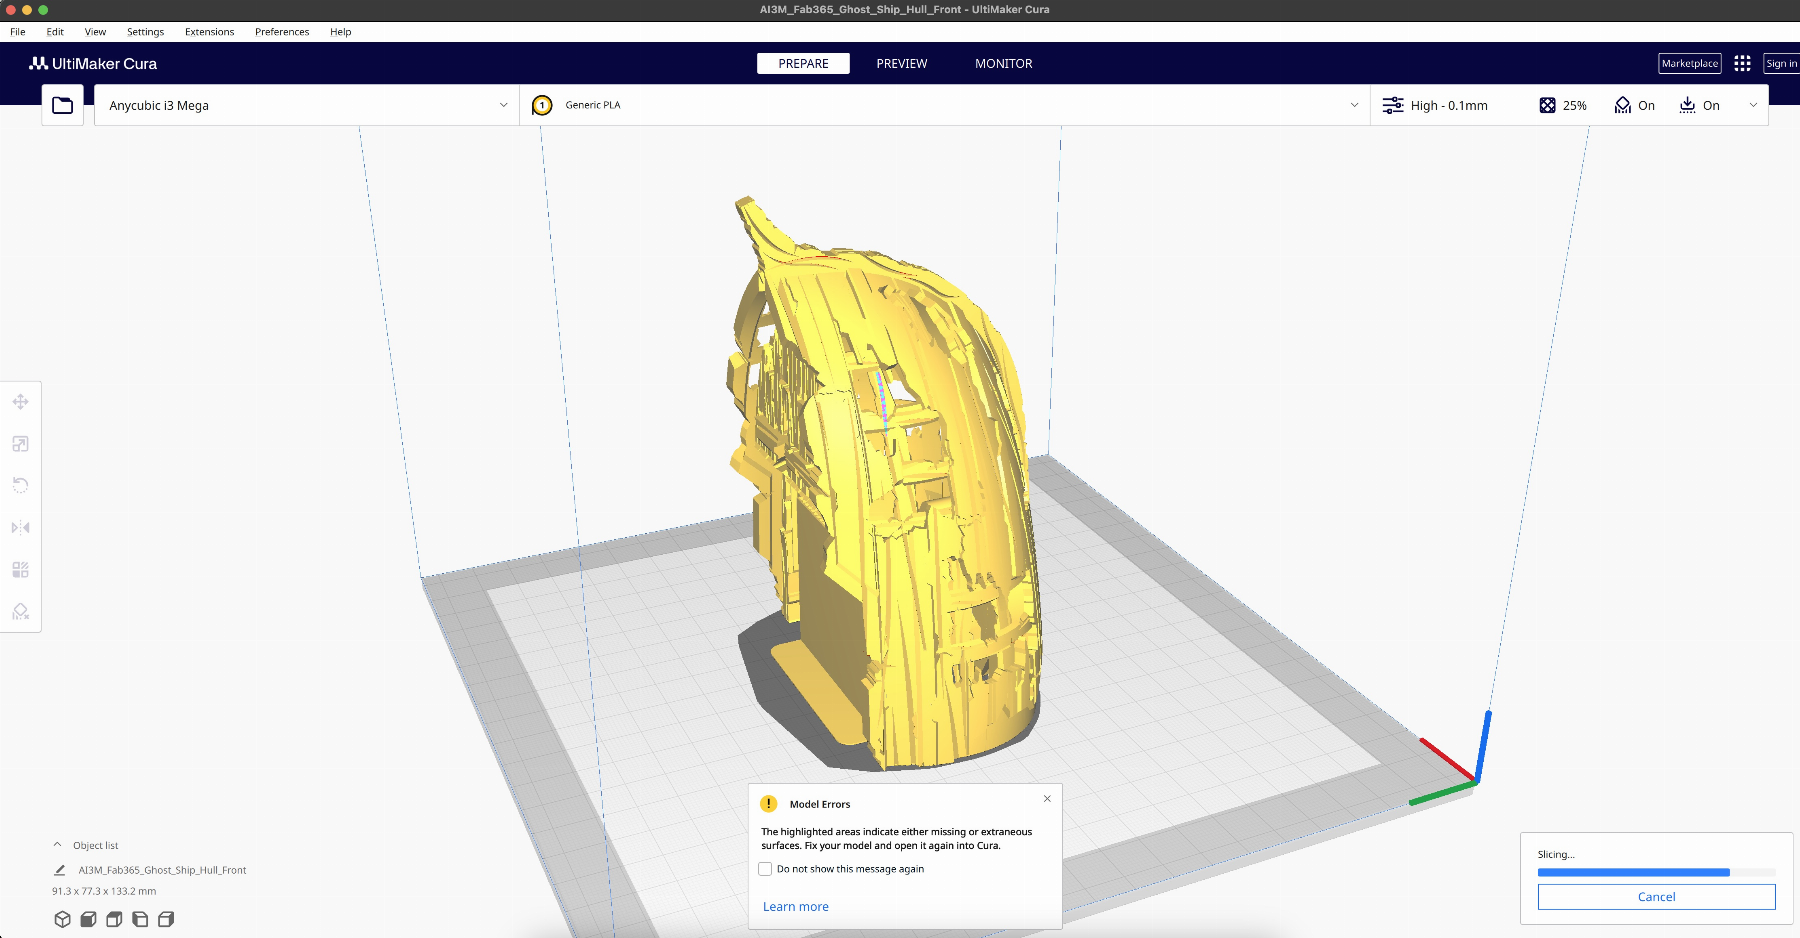Click the pencil icon beside model name
This screenshot has width=1800, height=938.
(x=59, y=870)
